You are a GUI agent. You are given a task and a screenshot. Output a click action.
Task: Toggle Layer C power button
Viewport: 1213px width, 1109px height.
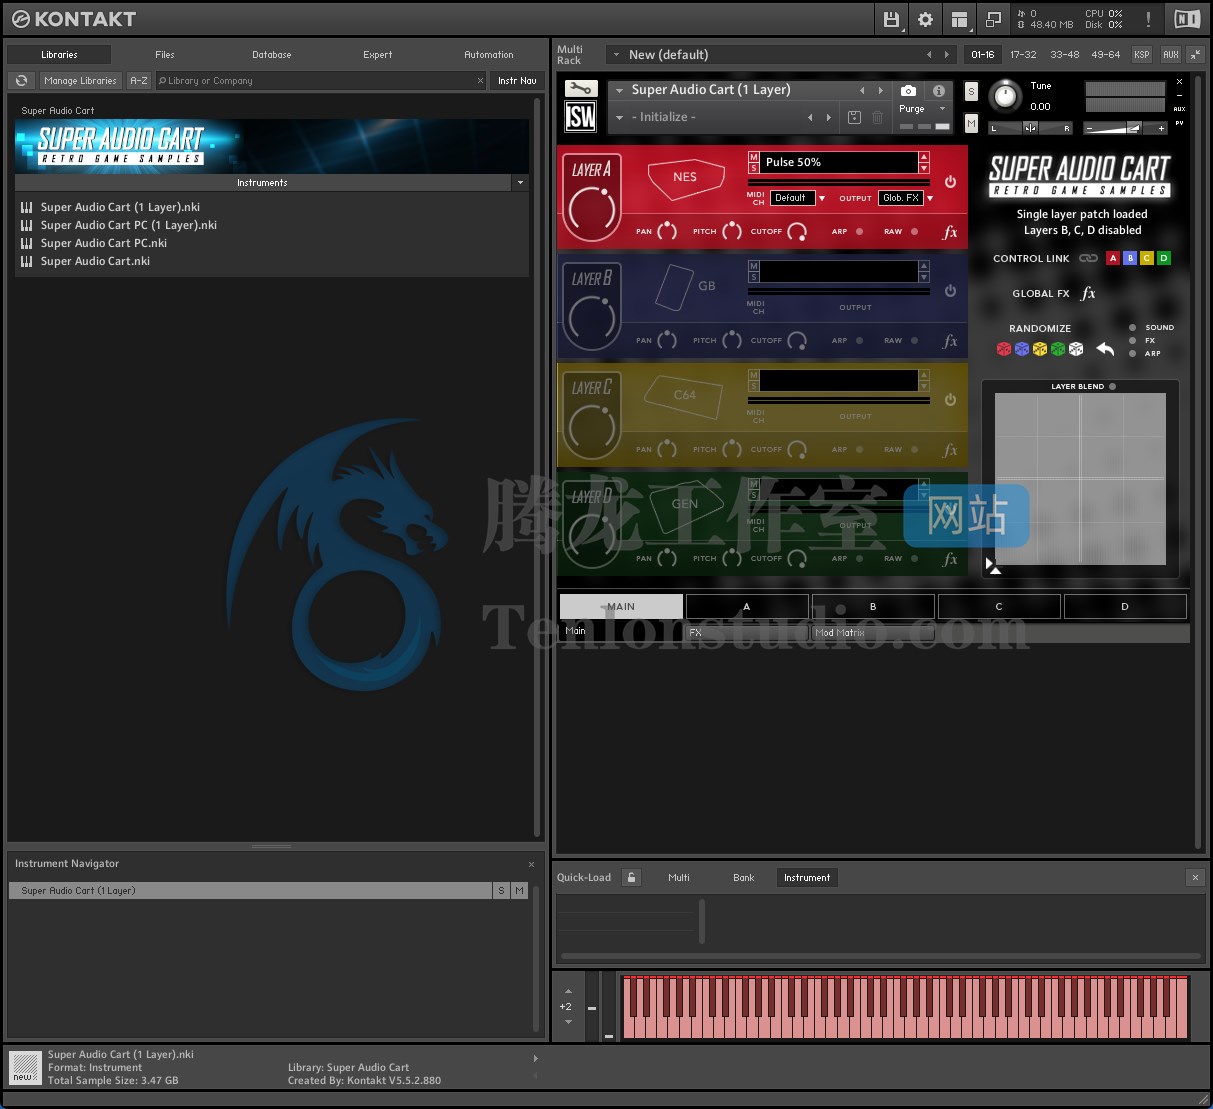(950, 400)
